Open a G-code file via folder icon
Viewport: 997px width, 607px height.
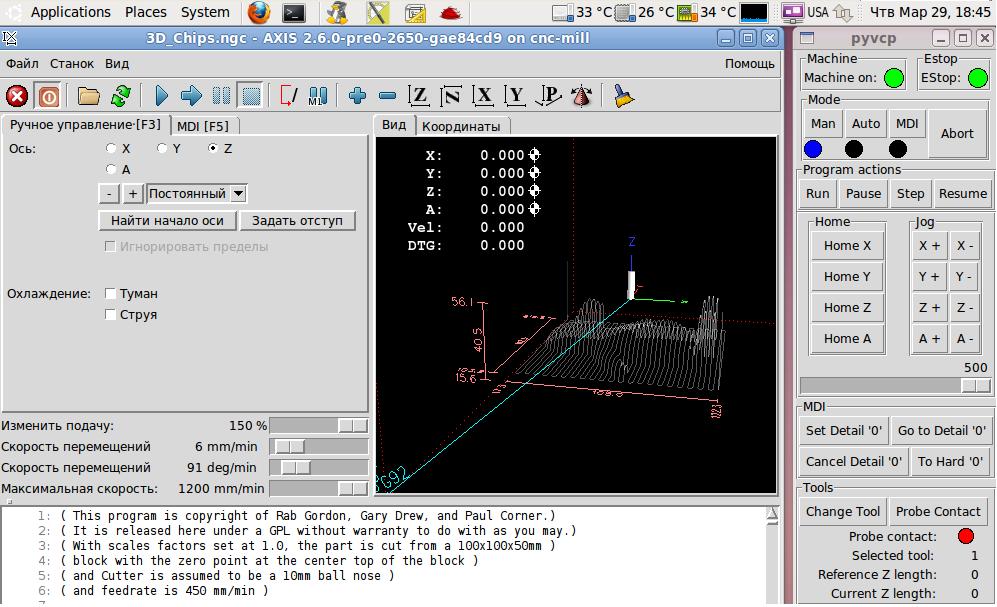pyautogui.click(x=88, y=97)
